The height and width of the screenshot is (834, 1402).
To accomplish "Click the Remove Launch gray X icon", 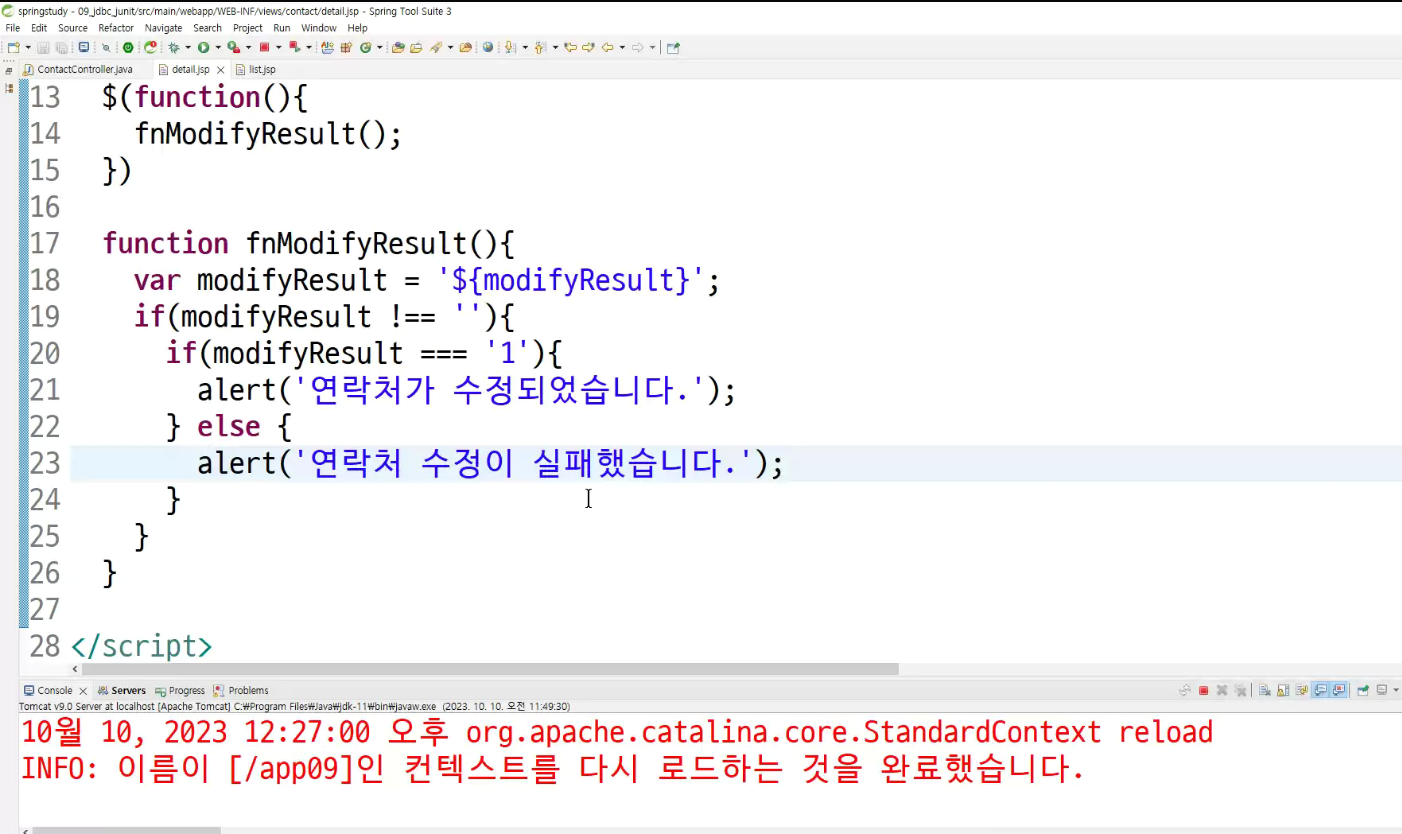I will click(1222, 690).
